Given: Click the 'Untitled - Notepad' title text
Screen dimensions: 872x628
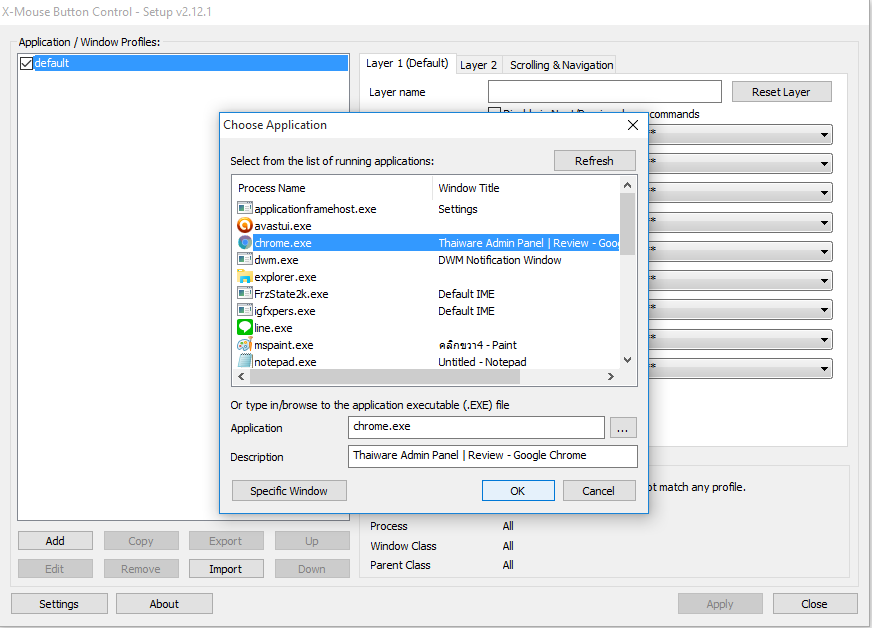Looking at the screenshot, I should 482,362.
